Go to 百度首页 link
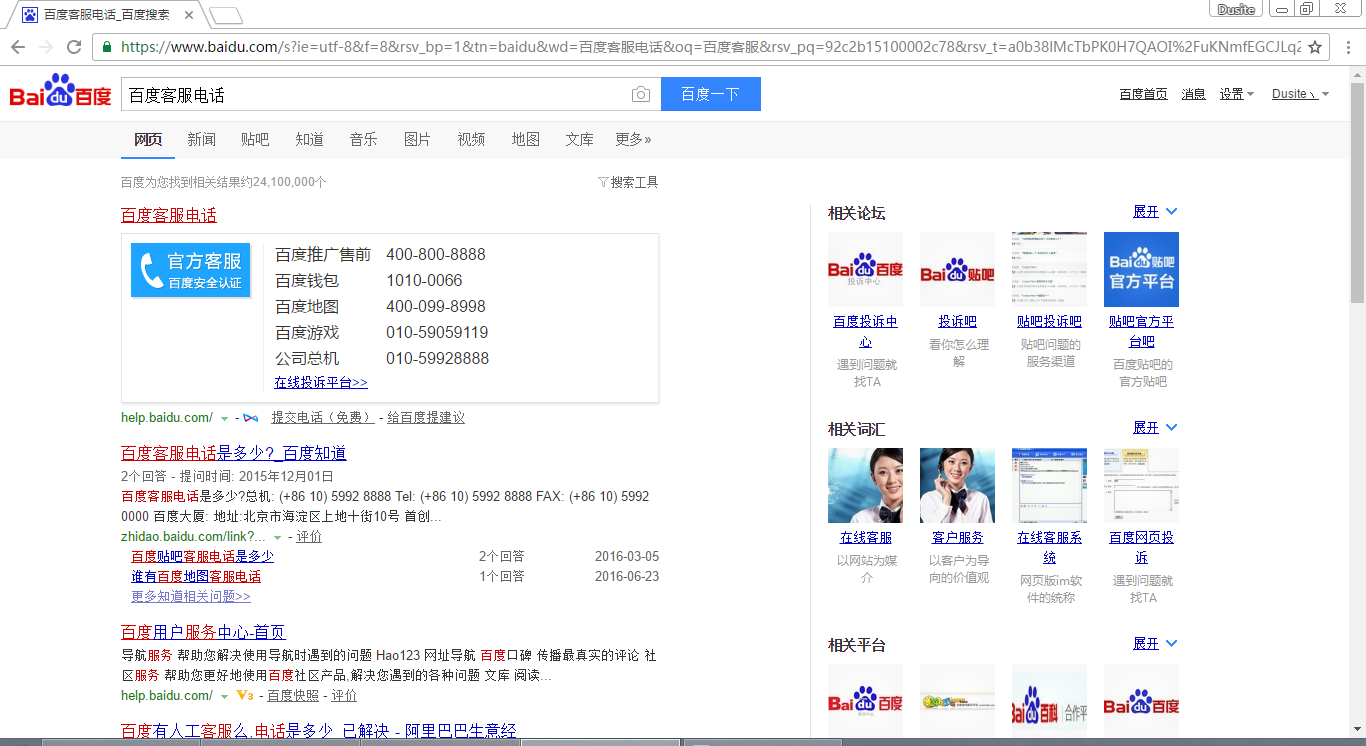The image size is (1366, 746). [x=1143, y=94]
